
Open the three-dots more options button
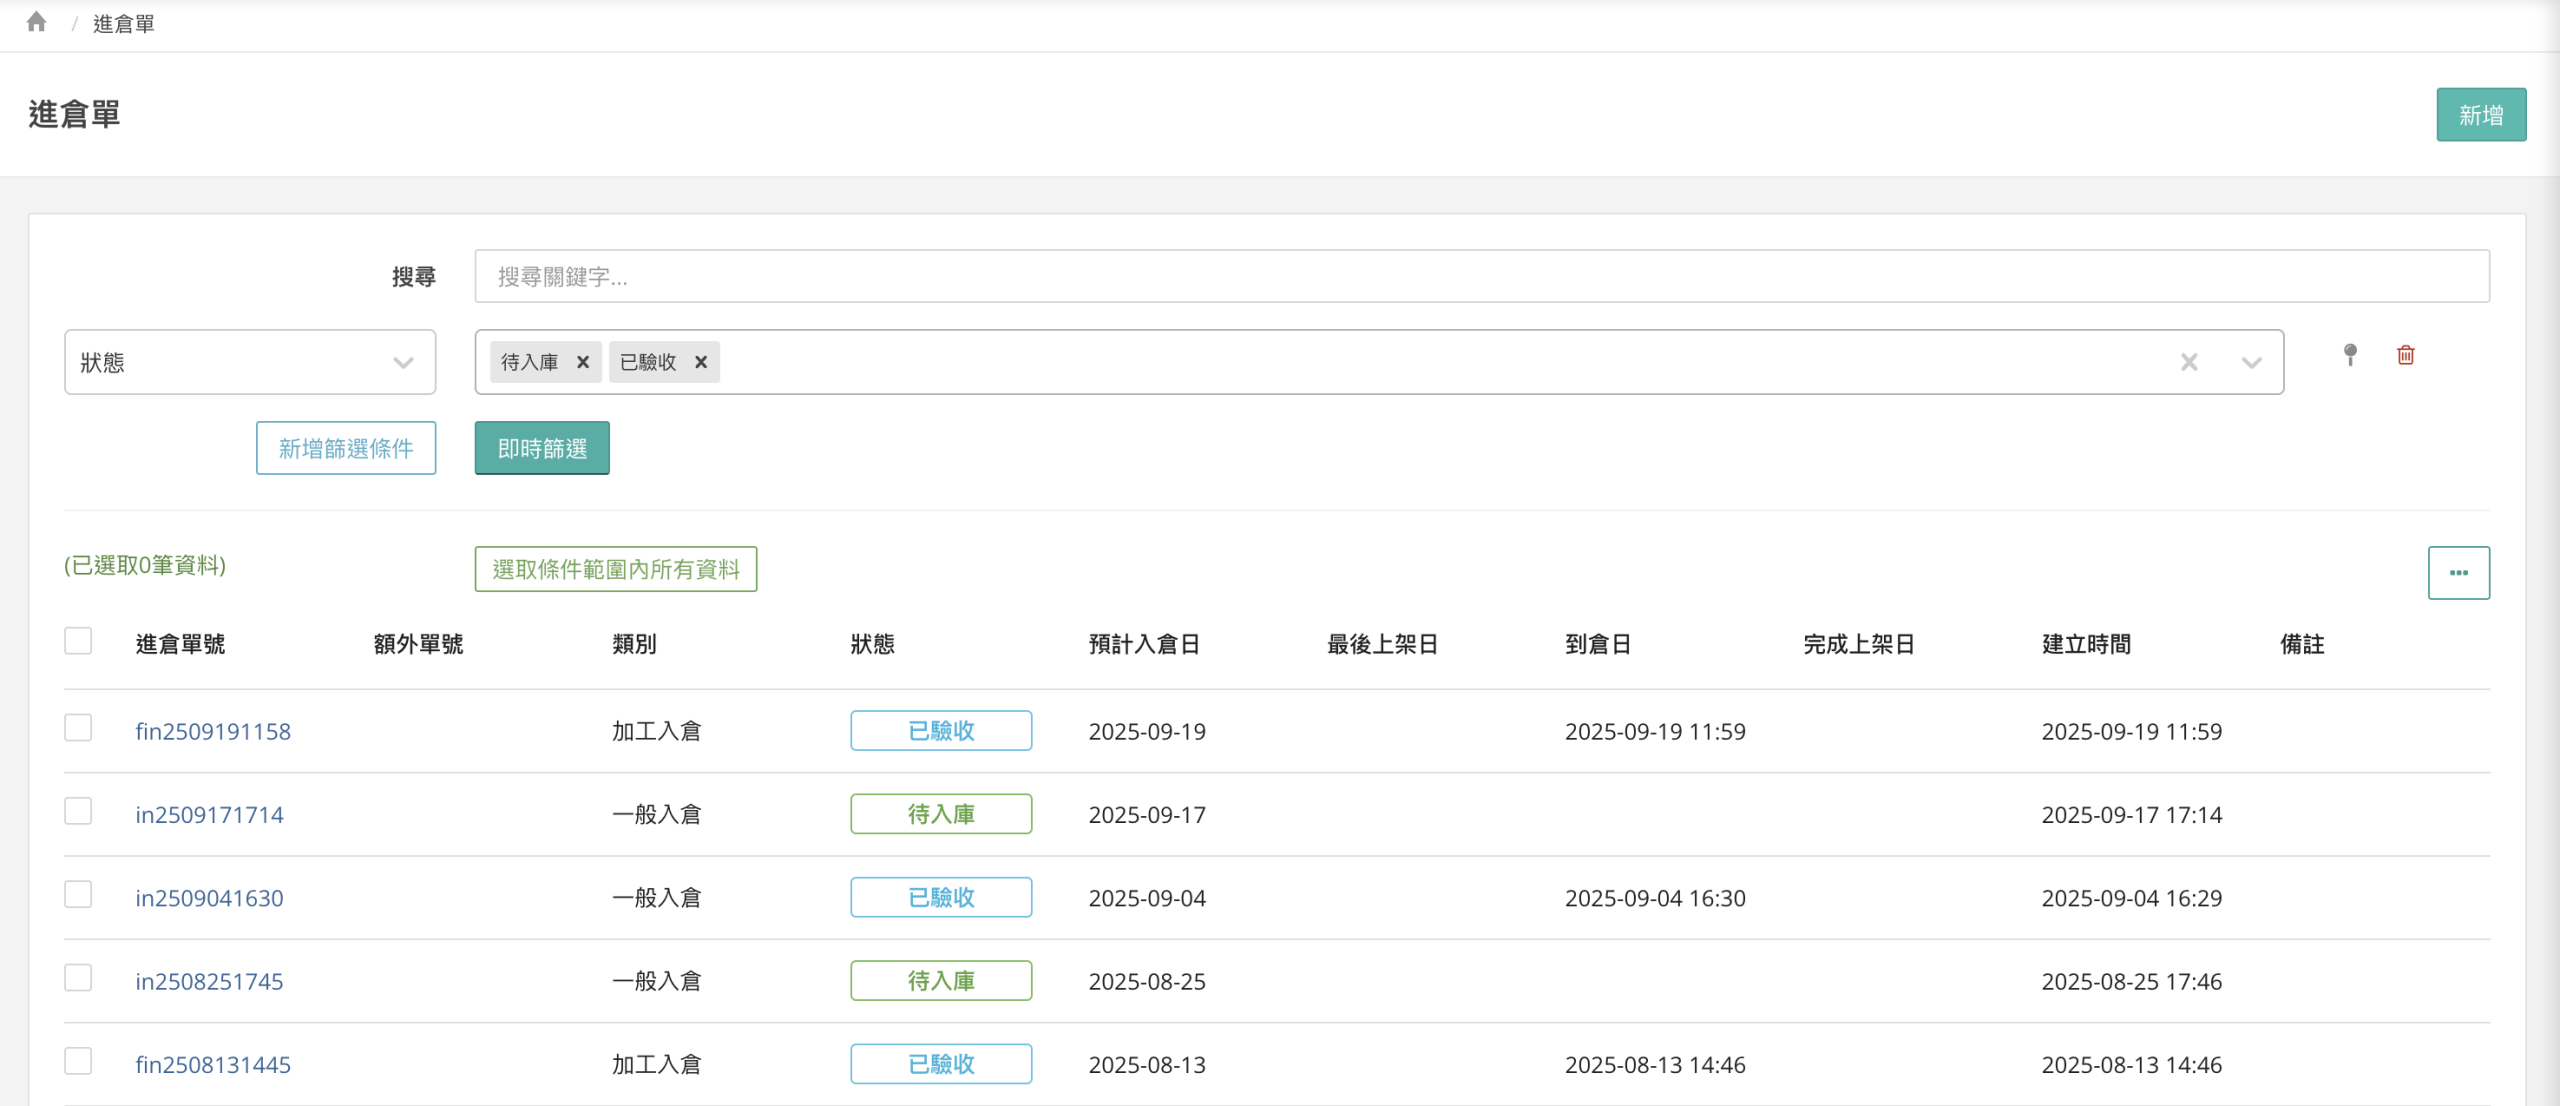pos(2458,573)
